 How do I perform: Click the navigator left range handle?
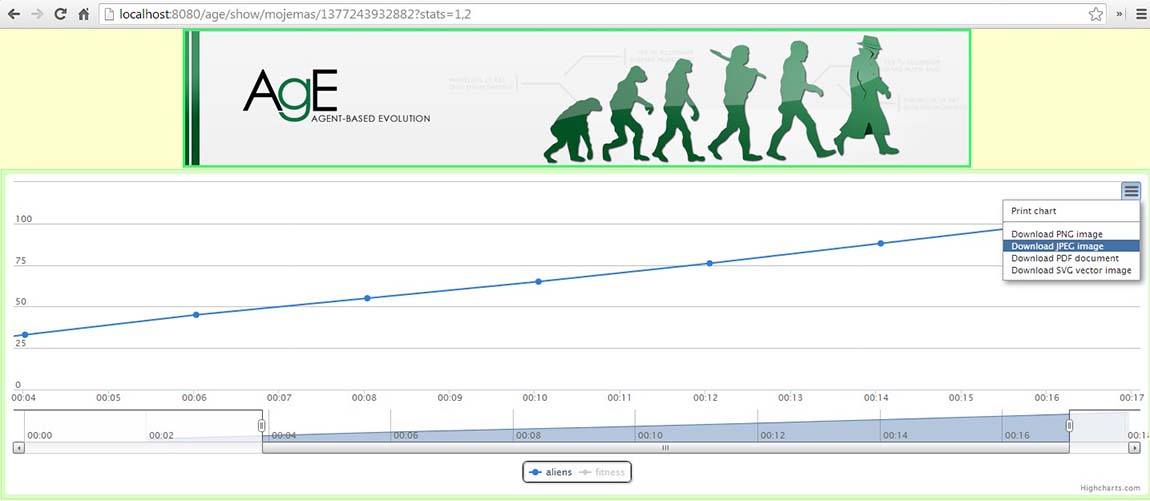point(262,425)
